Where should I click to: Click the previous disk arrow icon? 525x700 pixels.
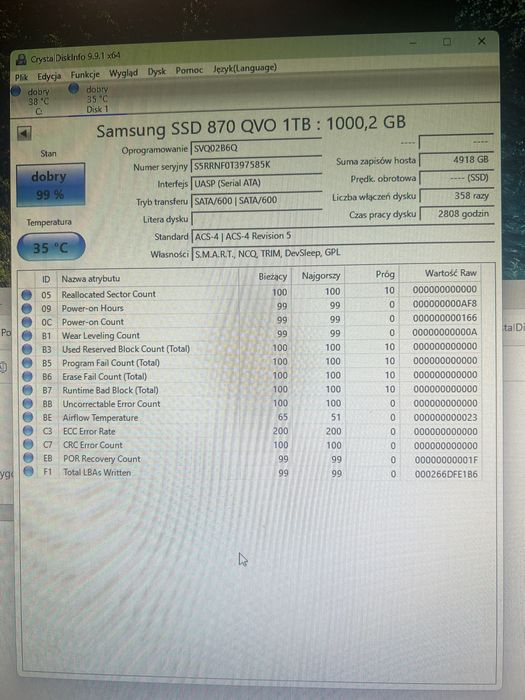(x=24, y=133)
